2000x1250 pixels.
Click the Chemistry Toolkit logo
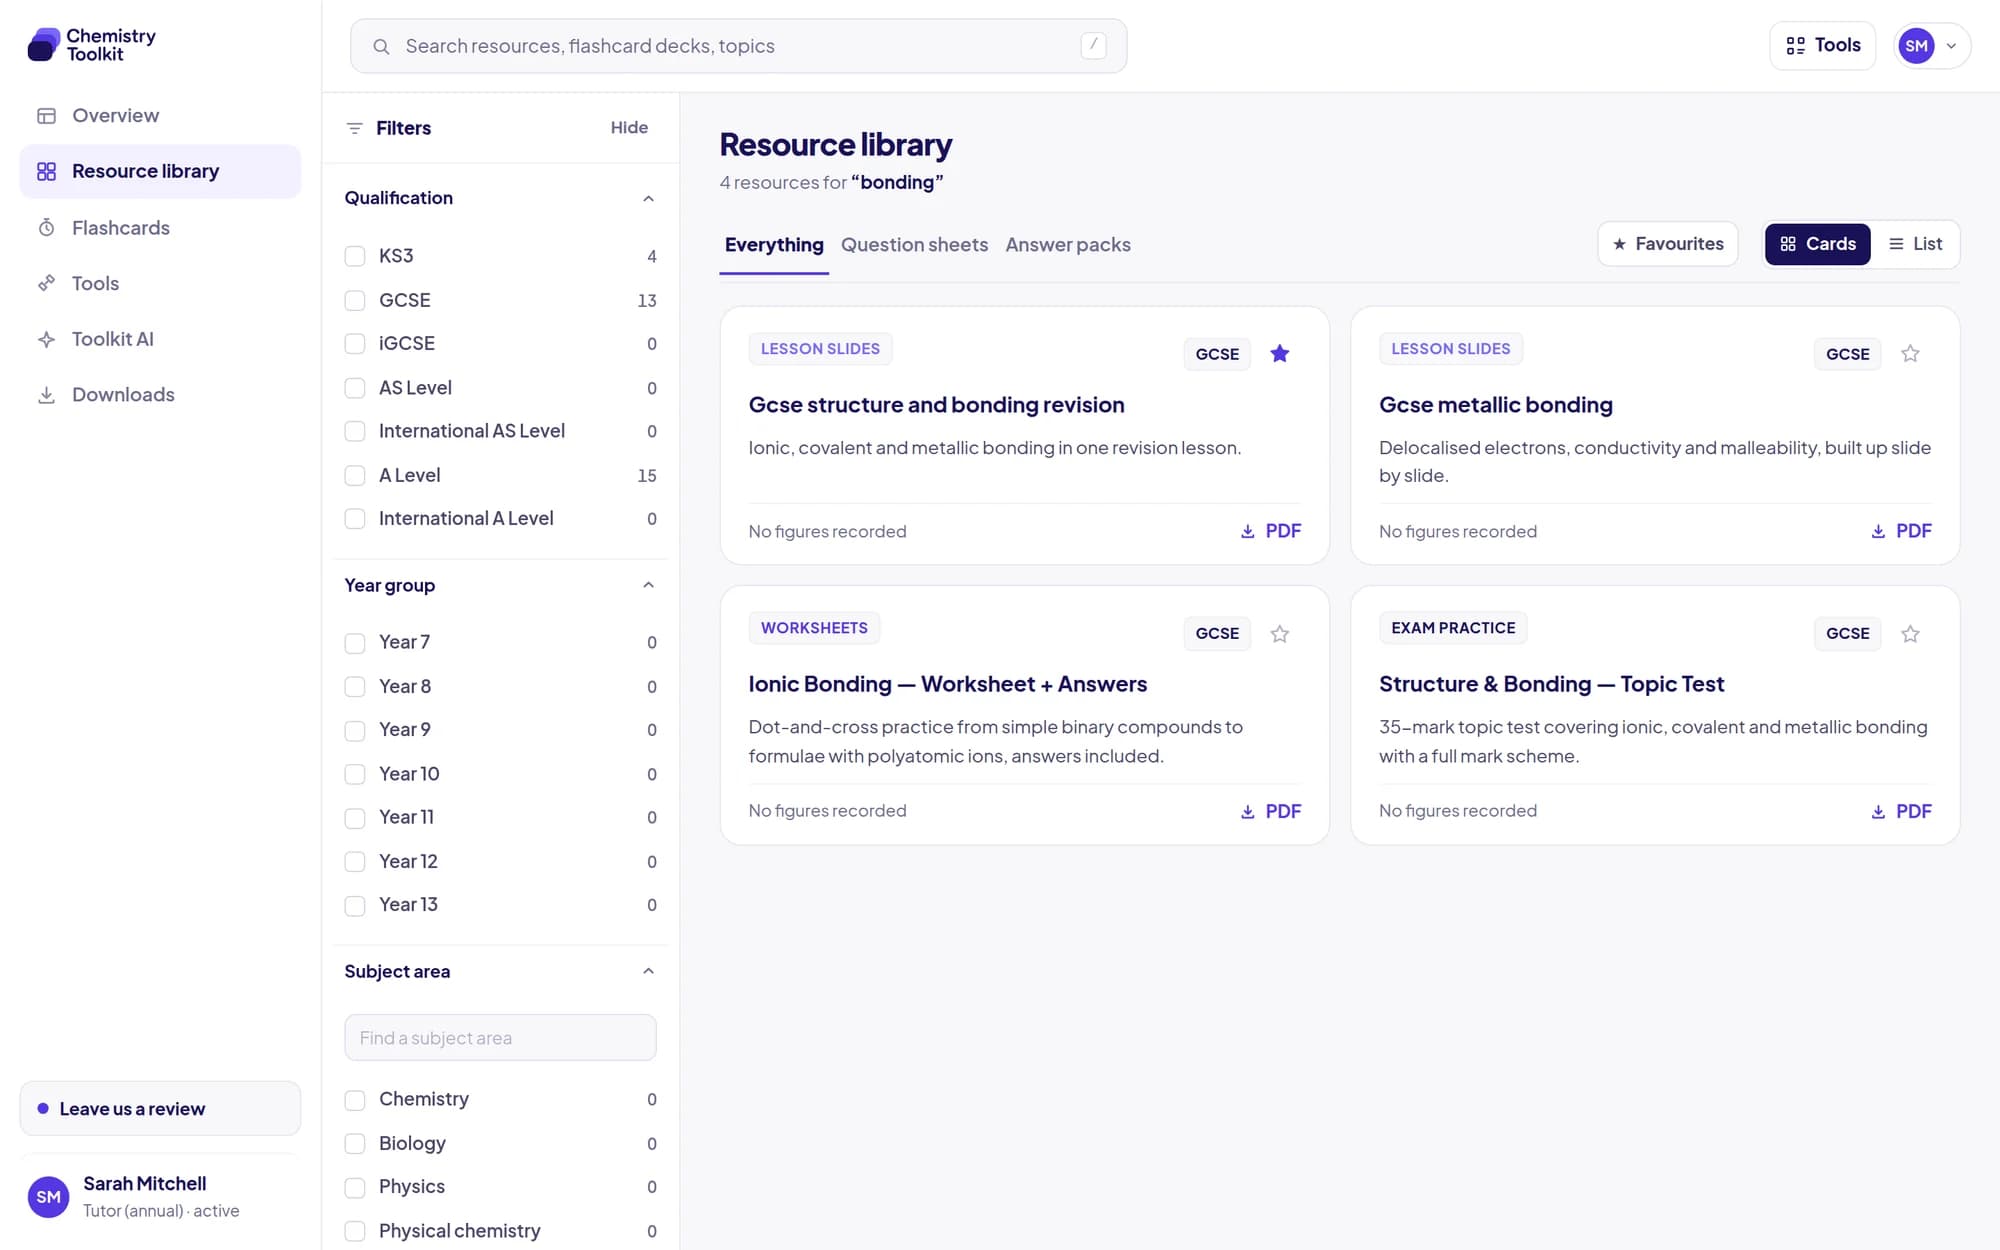point(92,45)
